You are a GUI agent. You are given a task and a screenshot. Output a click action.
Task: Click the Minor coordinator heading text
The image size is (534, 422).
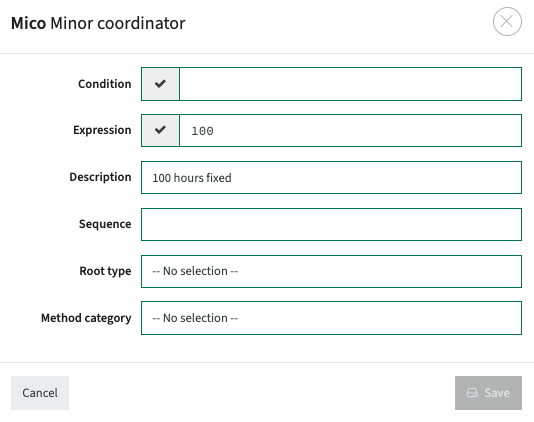click(x=118, y=24)
